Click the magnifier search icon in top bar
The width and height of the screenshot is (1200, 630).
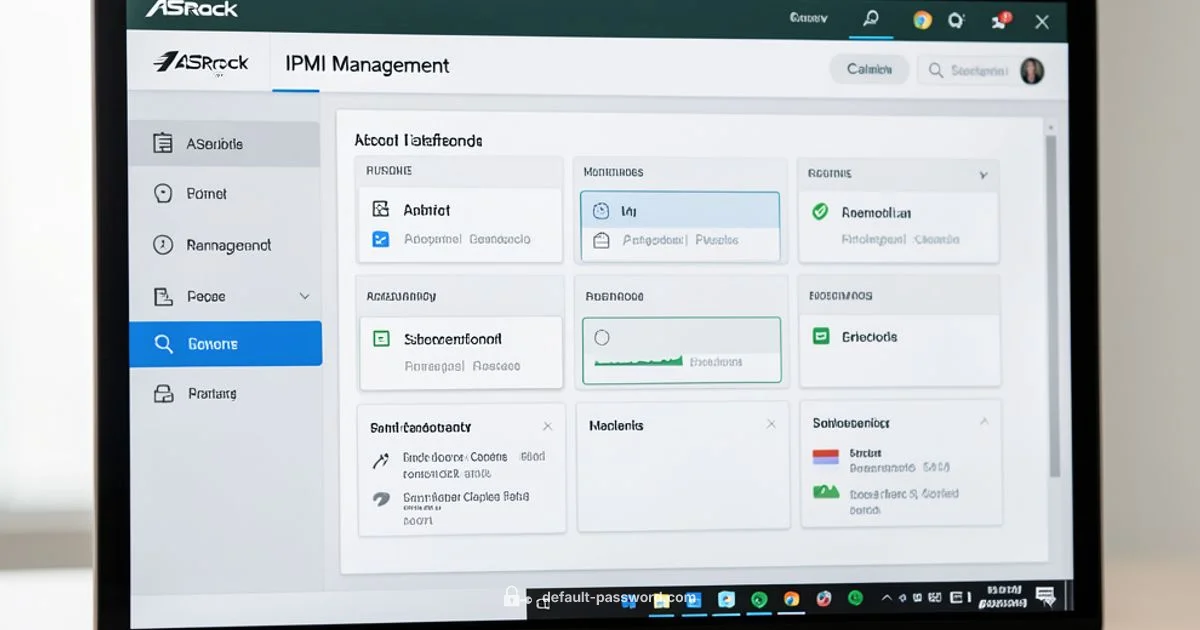click(870, 20)
